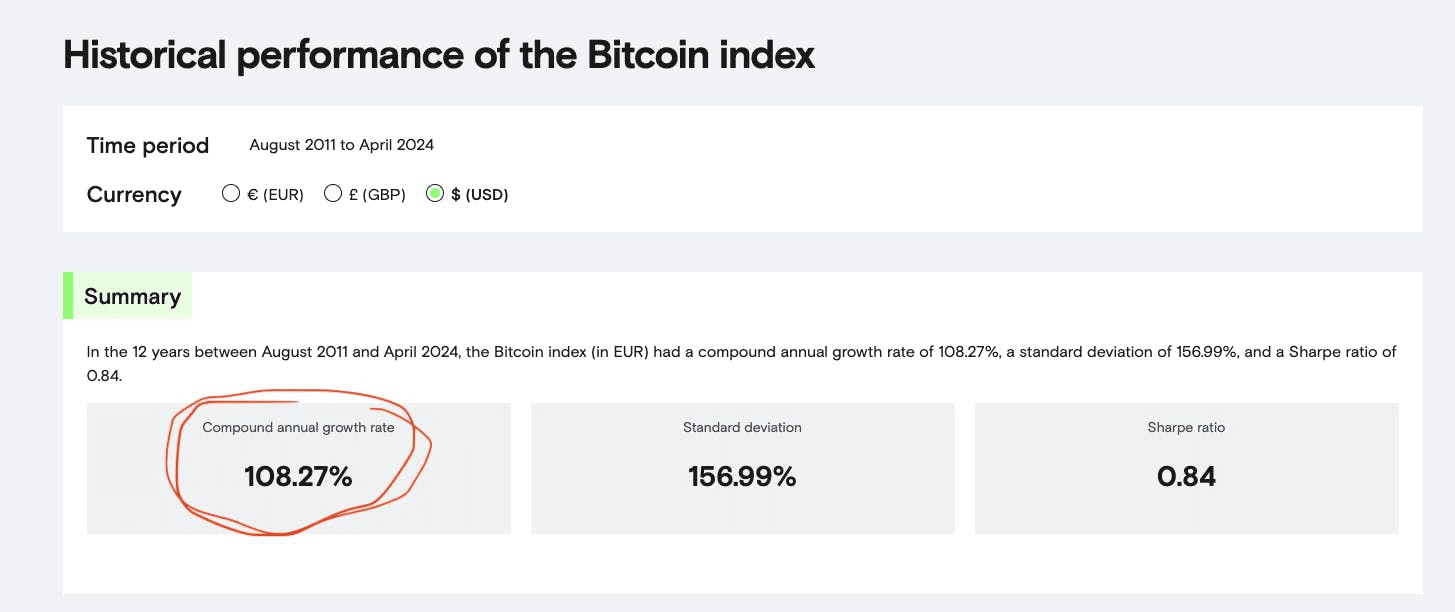The width and height of the screenshot is (1455, 612).
Task: Click the "Sharpe ratio" card label
Action: [x=1186, y=428]
